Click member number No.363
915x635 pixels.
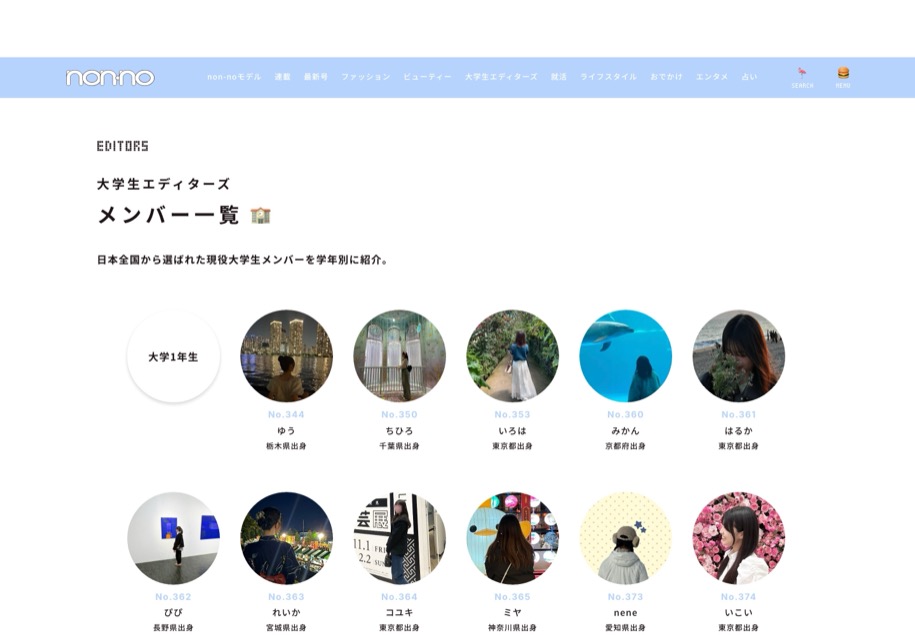click(286, 596)
